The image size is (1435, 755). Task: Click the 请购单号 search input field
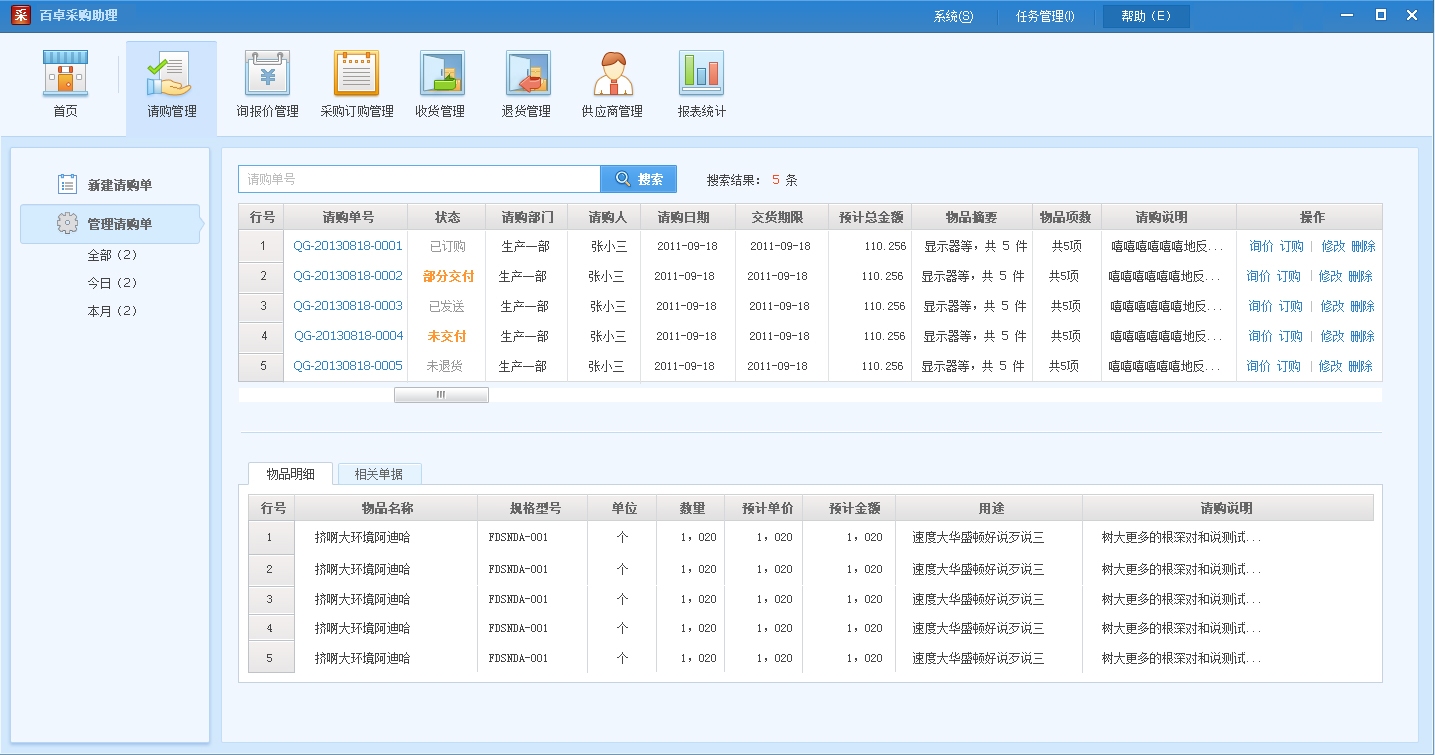(x=419, y=179)
